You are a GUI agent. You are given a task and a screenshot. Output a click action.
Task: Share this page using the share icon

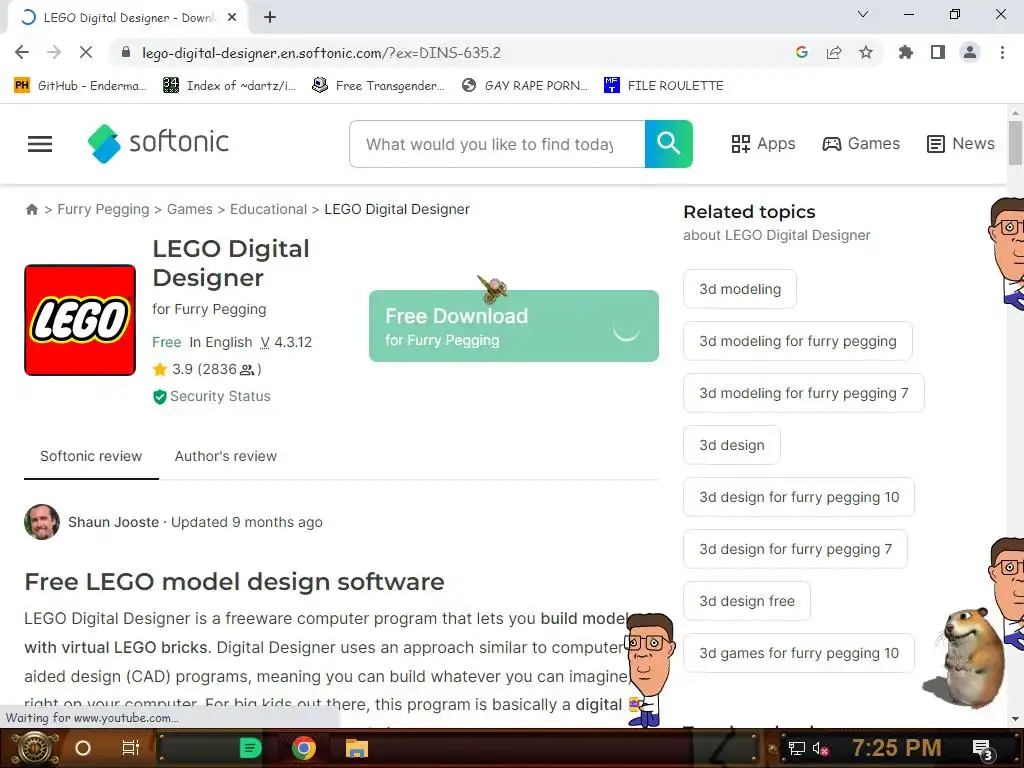pyautogui.click(x=834, y=52)
